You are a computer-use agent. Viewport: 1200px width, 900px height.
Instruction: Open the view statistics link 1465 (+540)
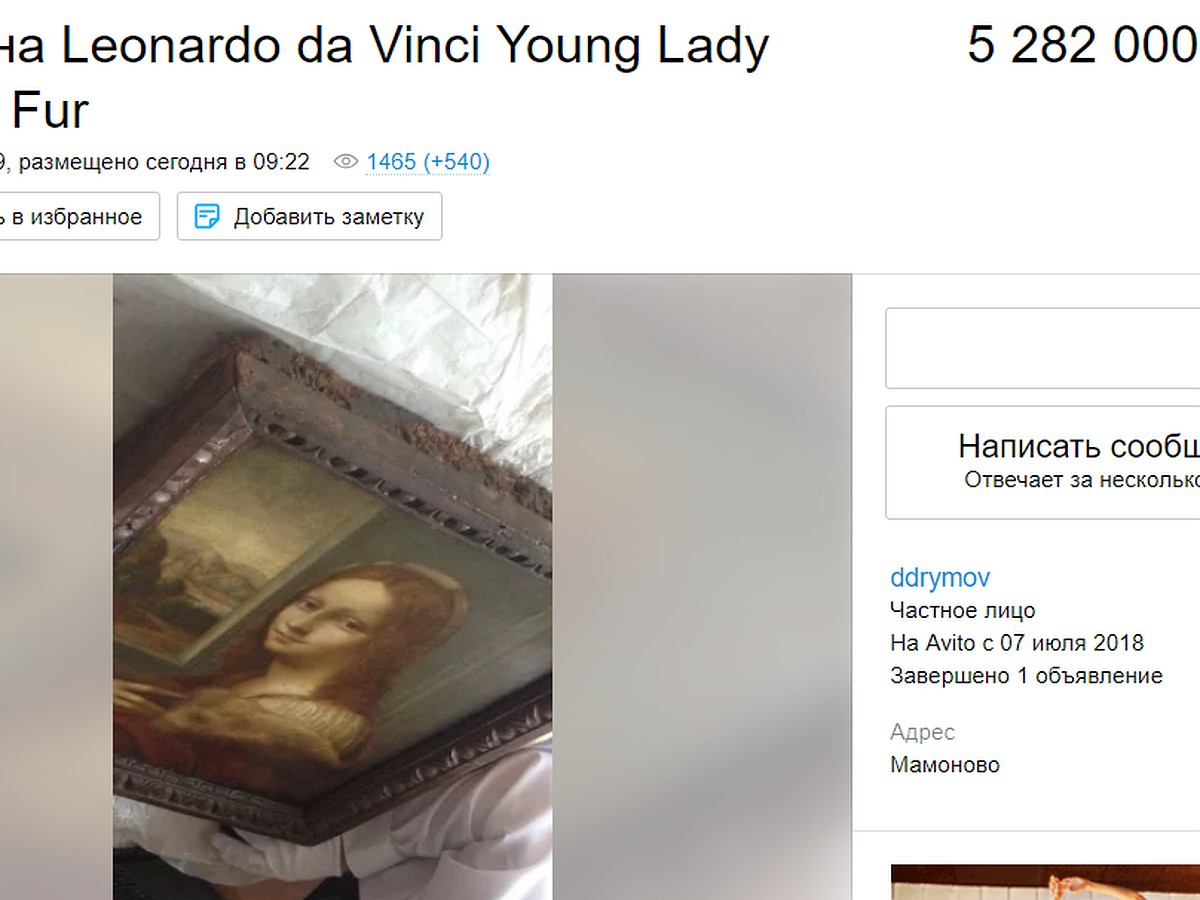coord(428,162)
